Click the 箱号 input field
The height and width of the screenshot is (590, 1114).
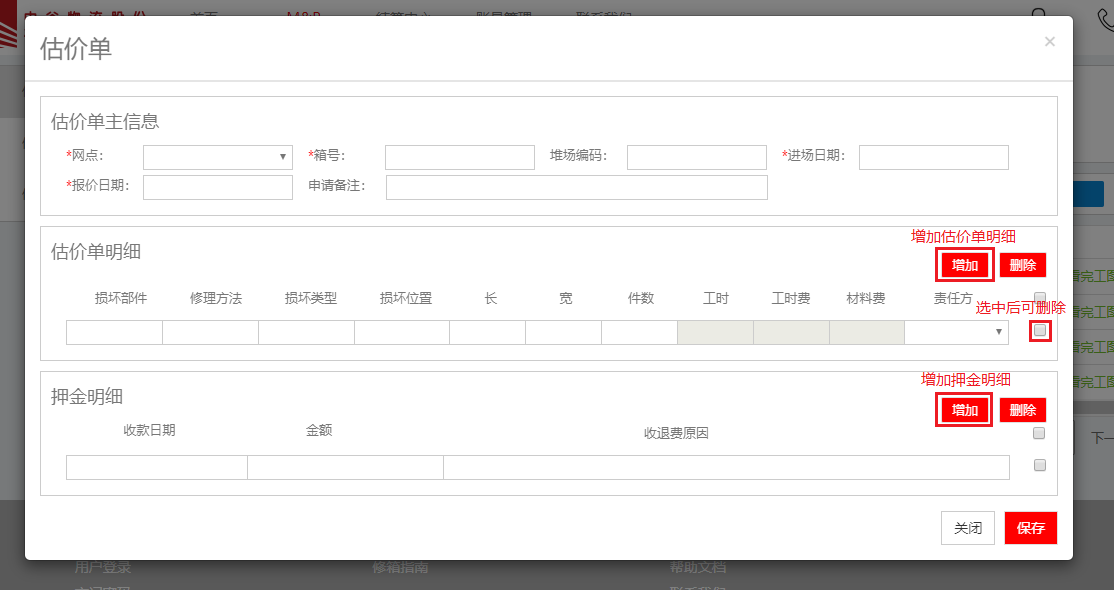(x=459, y=157)
